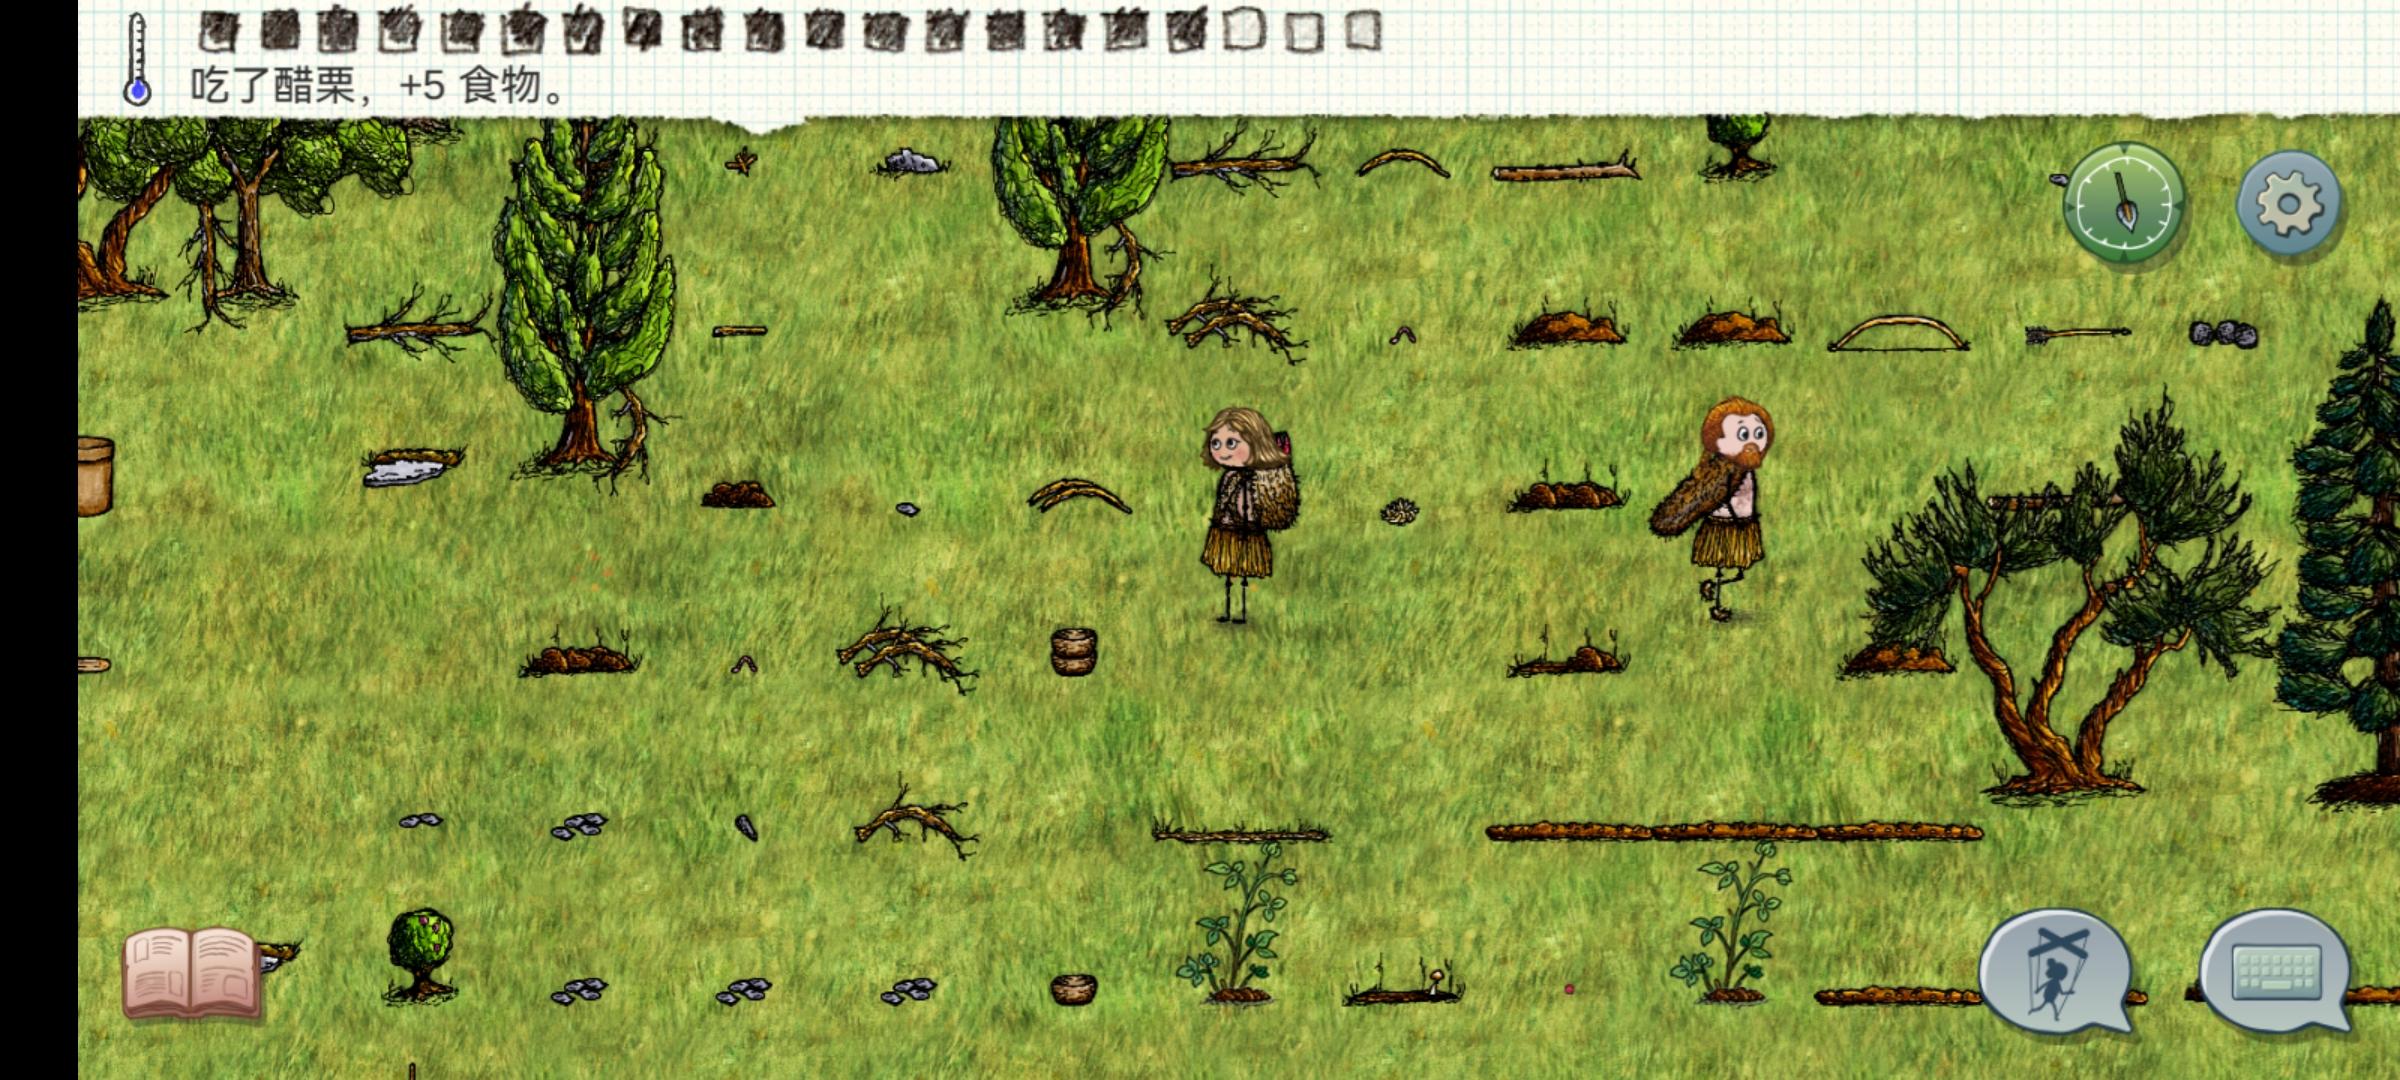Open the keyboard chat bubble
Viewport: 2400px width, 1080px height.
tap(2275, 969)
